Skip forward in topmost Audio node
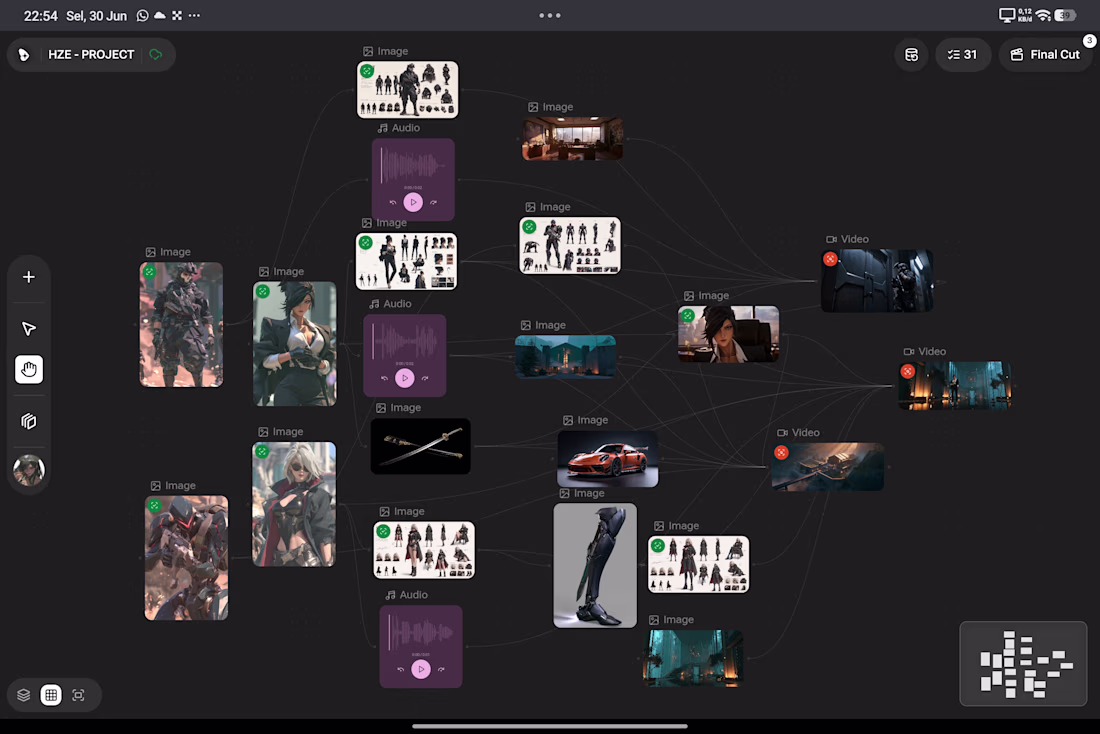 click(x=434, y=202)
